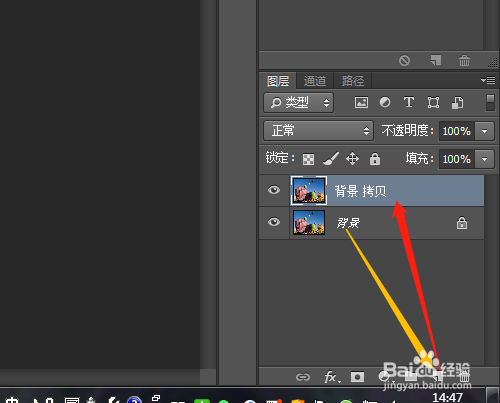Screen dimensions: 500x403
Task: Click the lock icon on 背景 layer
Action: [462, 223]
